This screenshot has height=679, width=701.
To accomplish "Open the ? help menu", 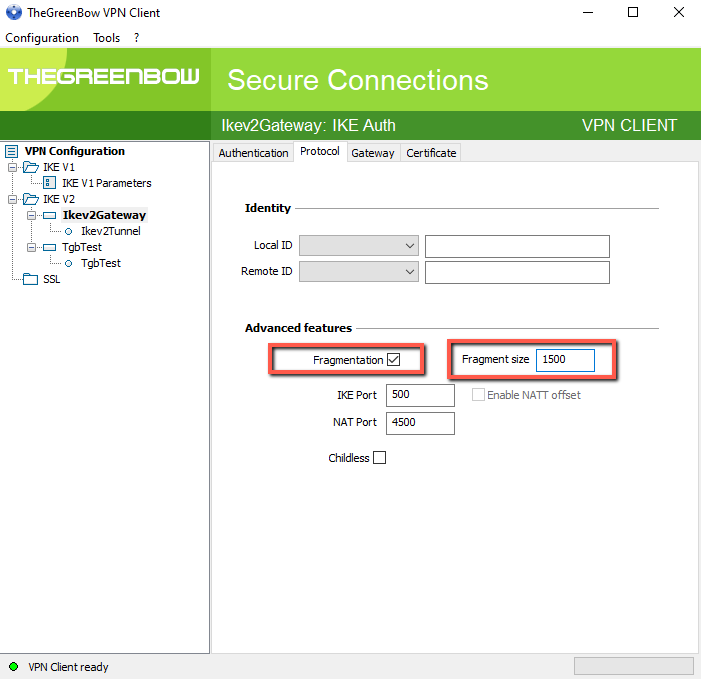I will (x=136, y=38).
